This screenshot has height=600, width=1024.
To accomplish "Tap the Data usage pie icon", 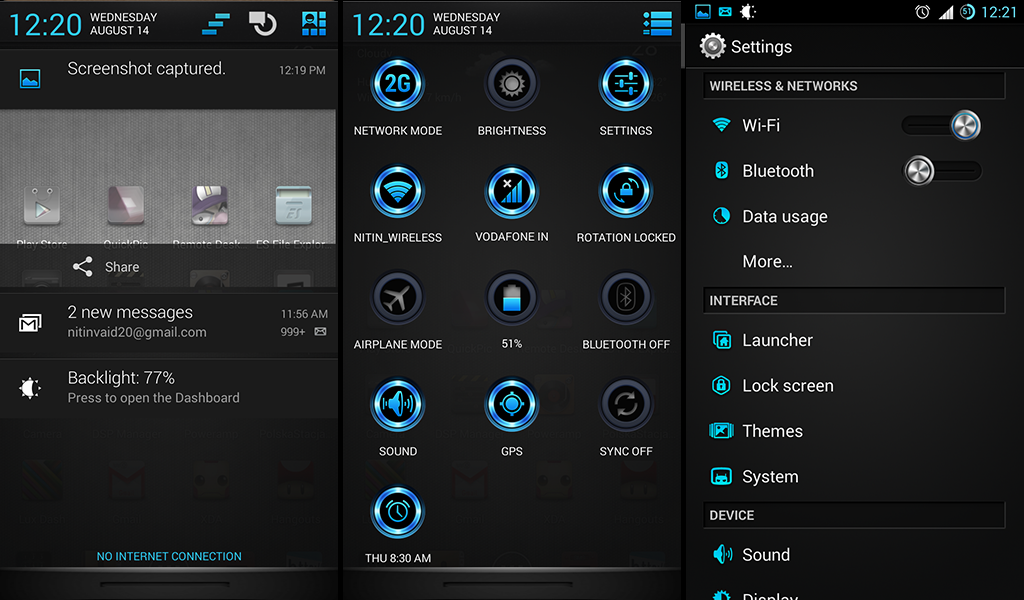I will [722, 216].
